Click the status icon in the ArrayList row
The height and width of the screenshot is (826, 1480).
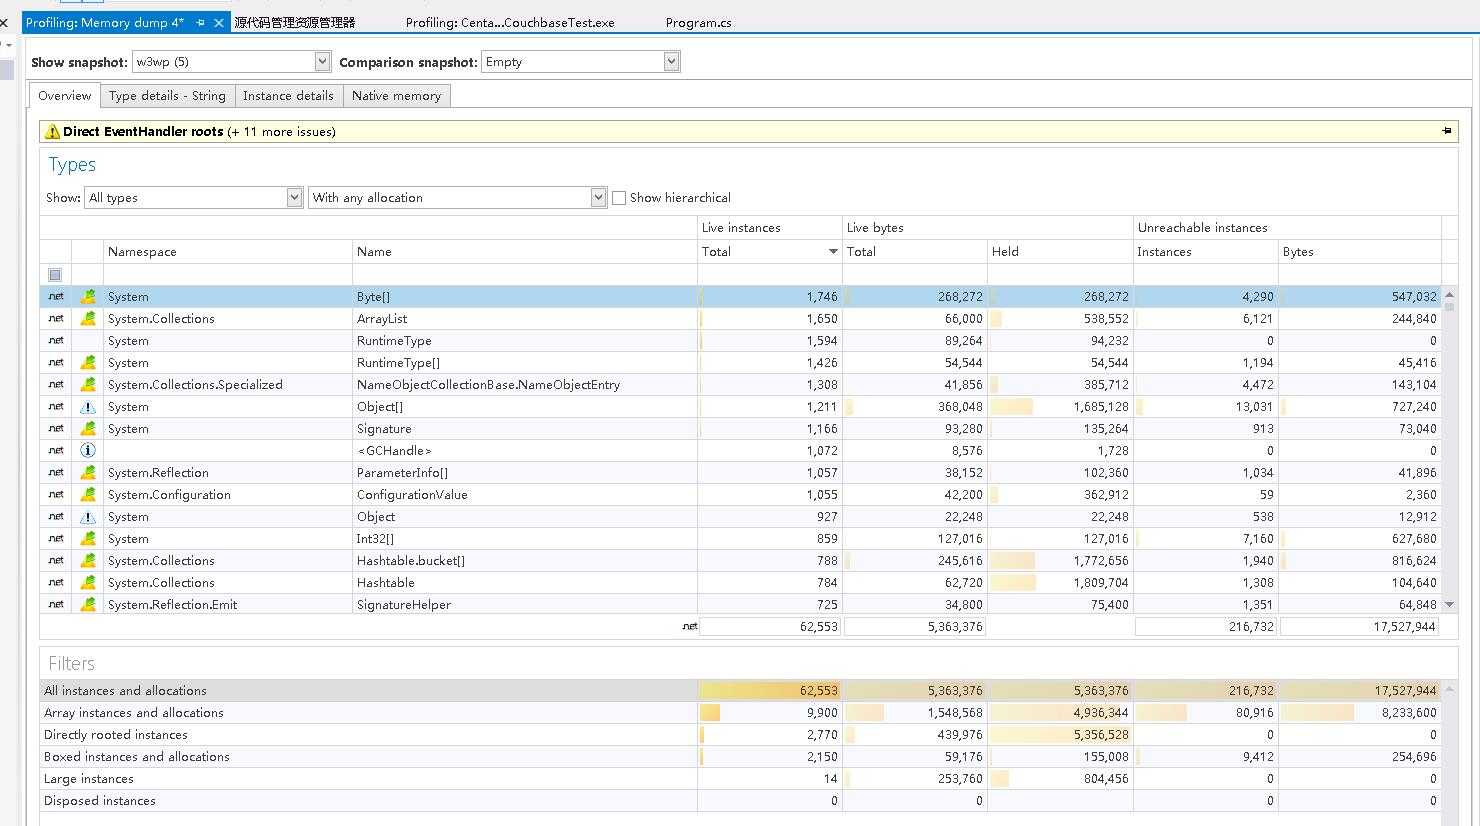point(88,319)
